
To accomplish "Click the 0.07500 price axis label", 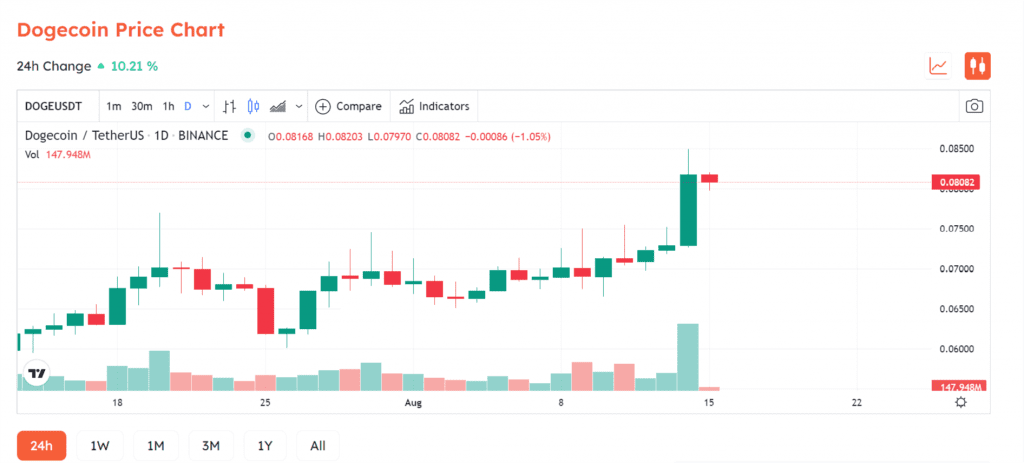I will pyautogui.click(x=957, y=229).
